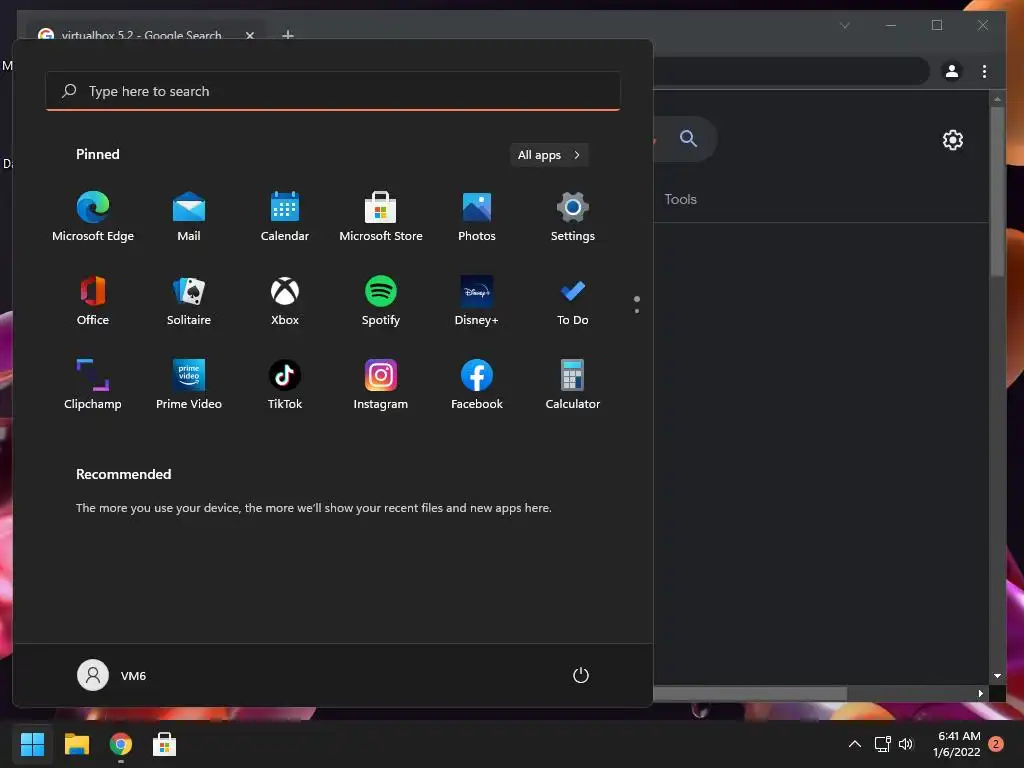
Task: Launch the Facebook app
Action: coord(477,385)
